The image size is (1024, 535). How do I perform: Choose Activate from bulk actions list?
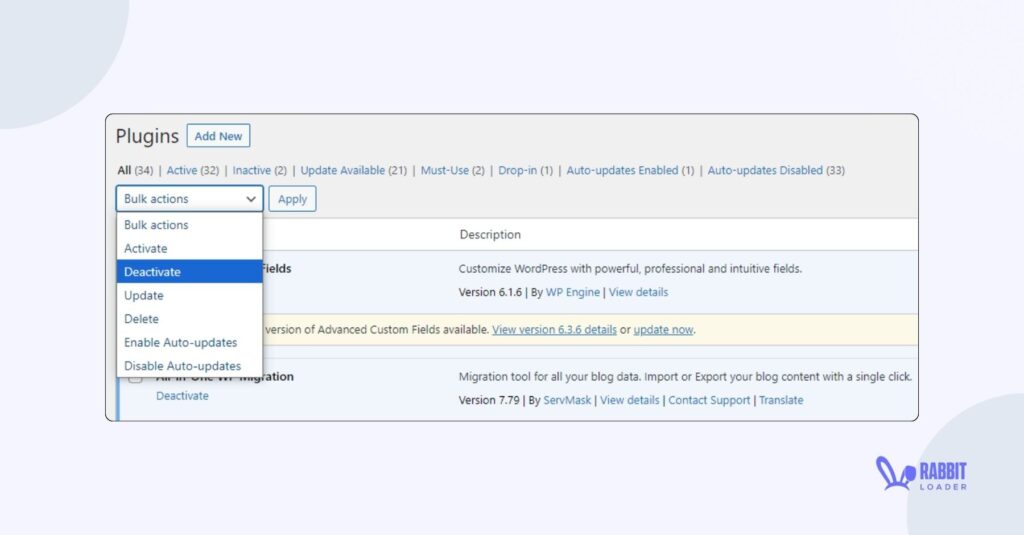pos(189,248)
